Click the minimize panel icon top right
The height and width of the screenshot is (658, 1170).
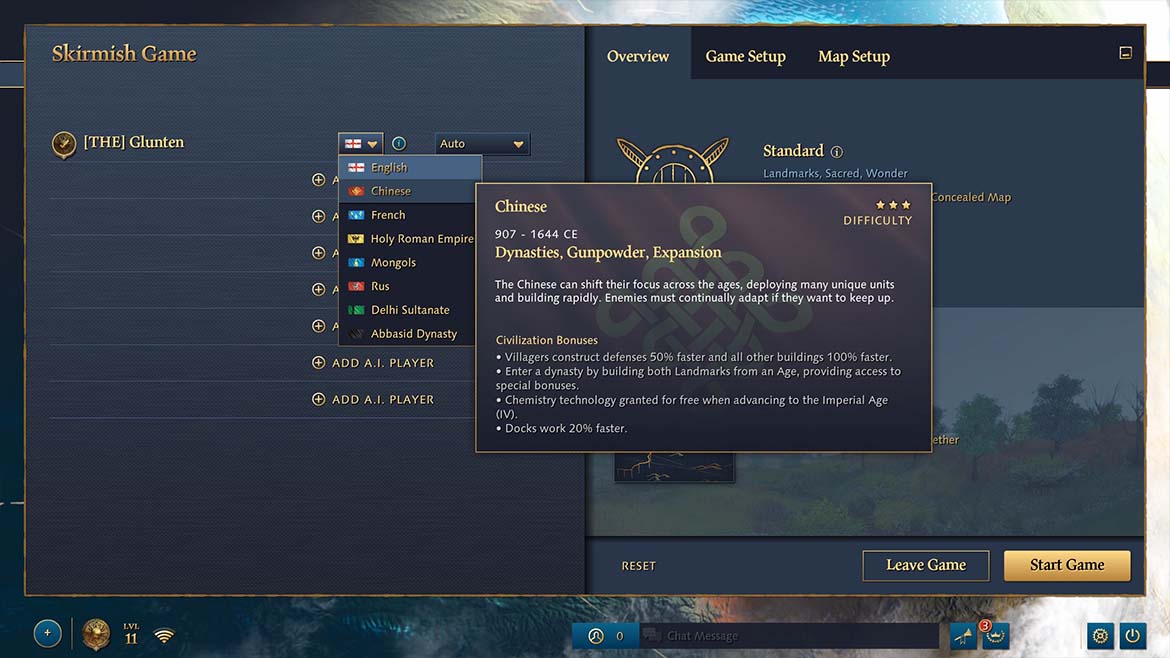1125,53
